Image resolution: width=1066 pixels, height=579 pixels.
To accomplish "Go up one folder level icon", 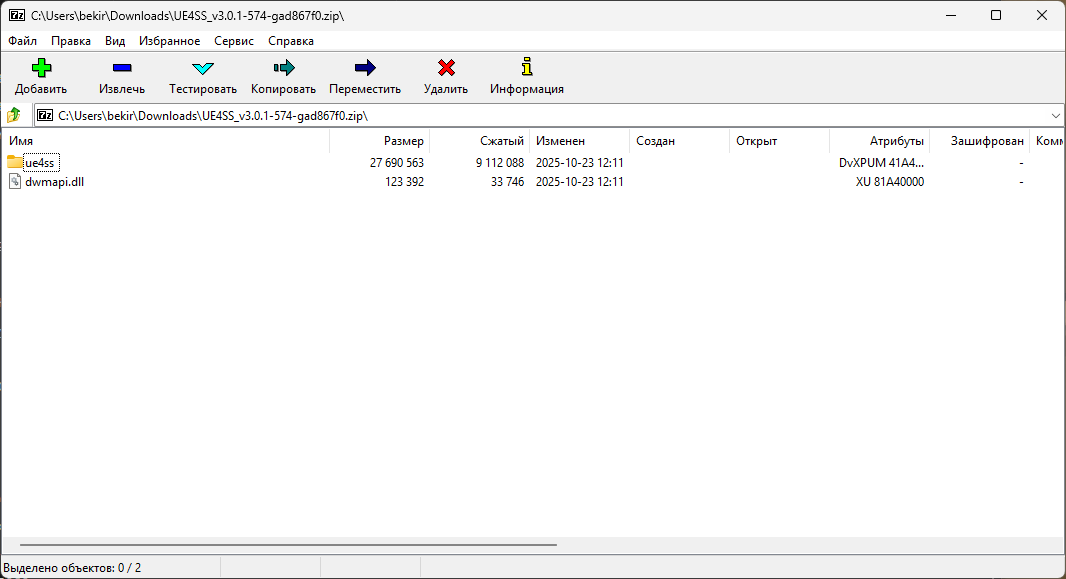I will click(x=14, y=115).
